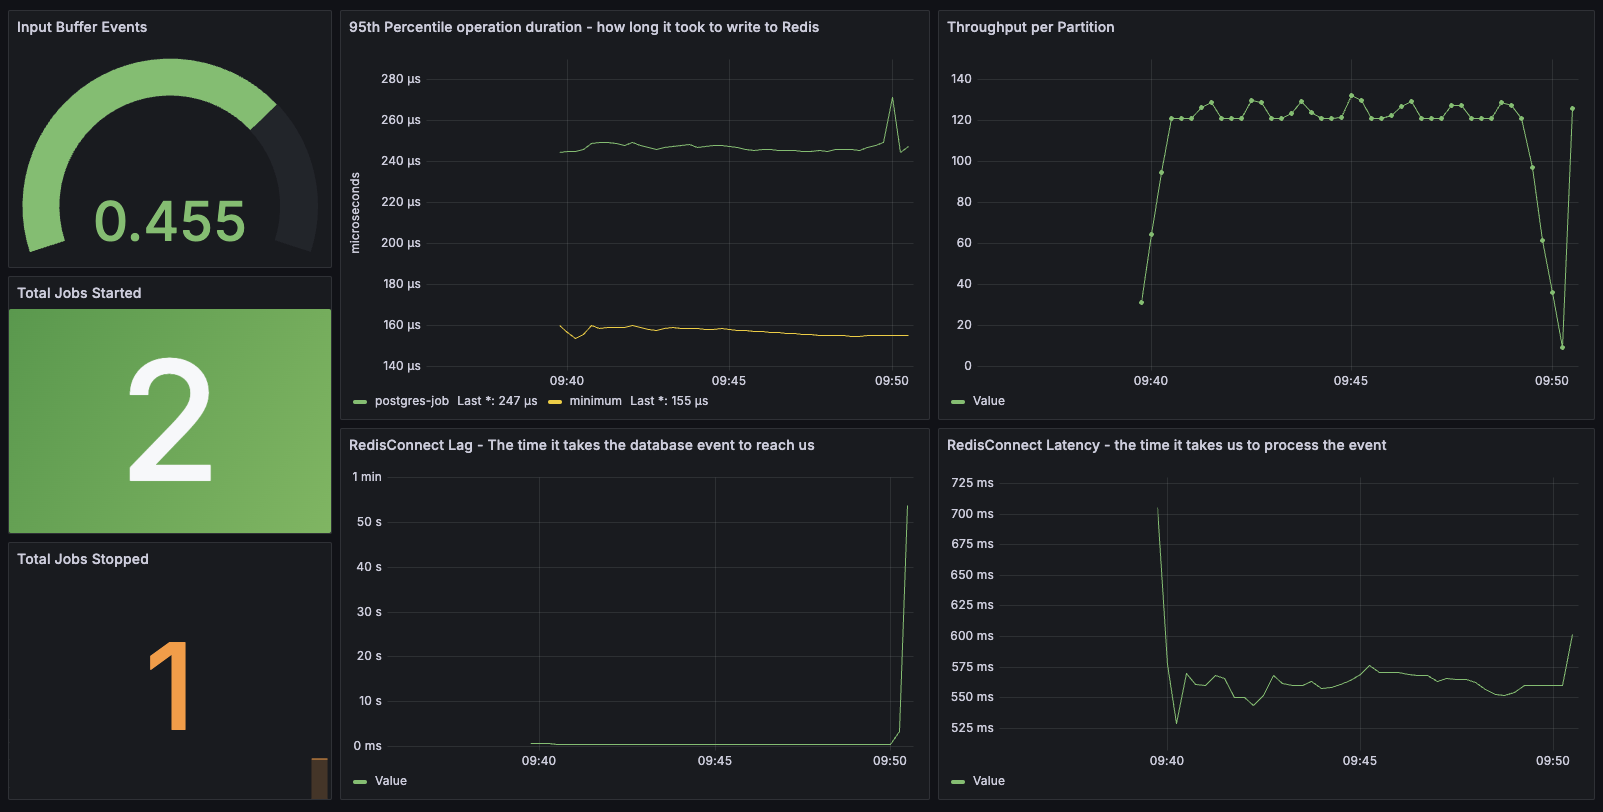Click the green Value swatch in Throughput panel
1603x812 pixels.
pos(958,402)
